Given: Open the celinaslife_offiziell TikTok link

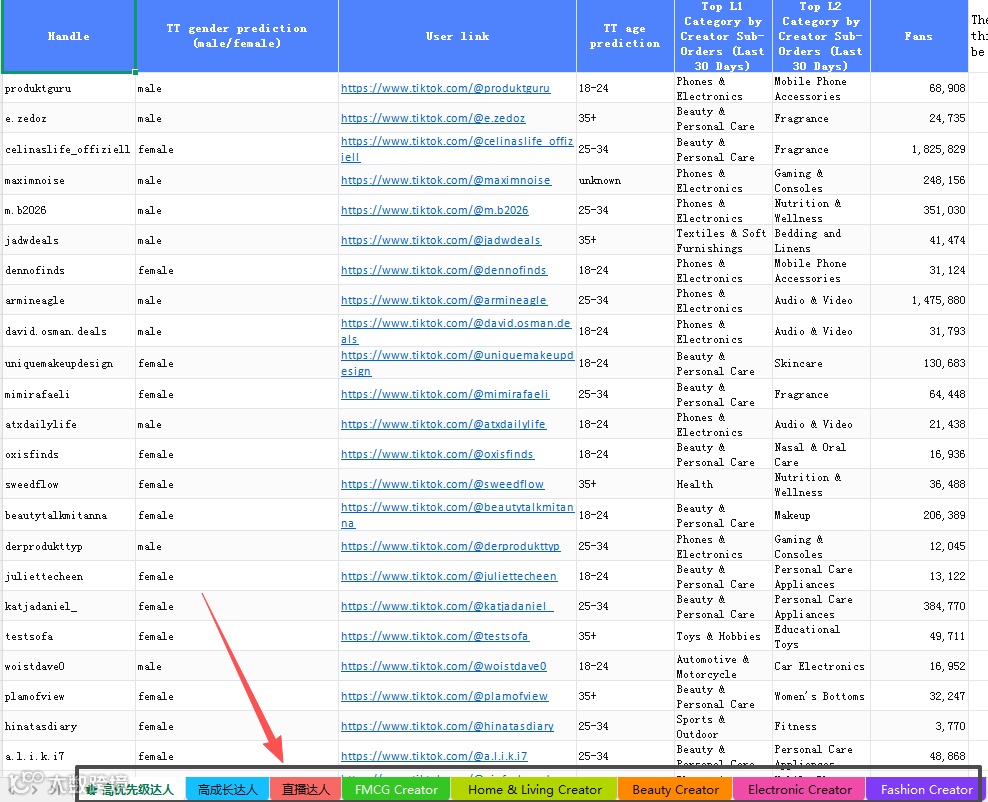Looking at the screenshot, I should 457,149.
